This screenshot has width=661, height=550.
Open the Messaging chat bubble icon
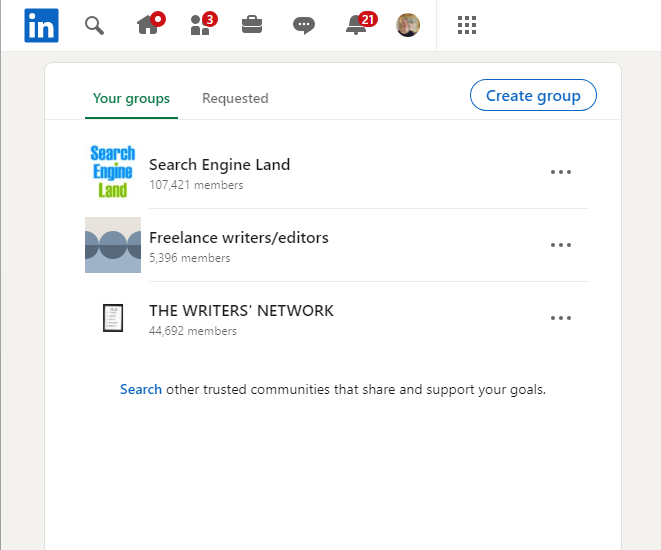pyautogui.click(x=304, y=25)
